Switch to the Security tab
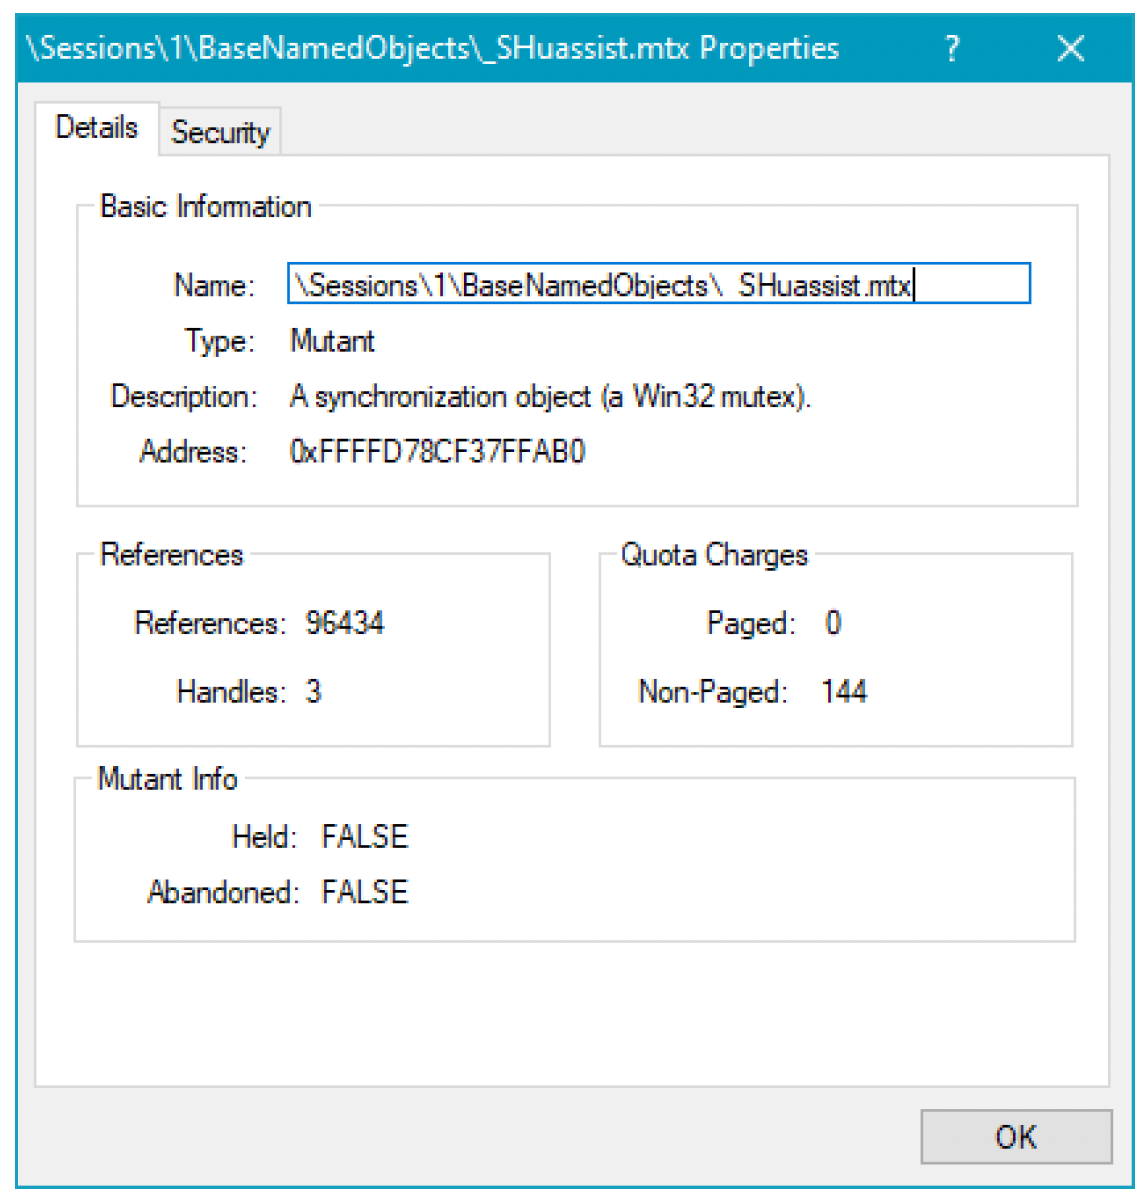The height and width of the screenshot is (1198, 1146). point(220,132)
